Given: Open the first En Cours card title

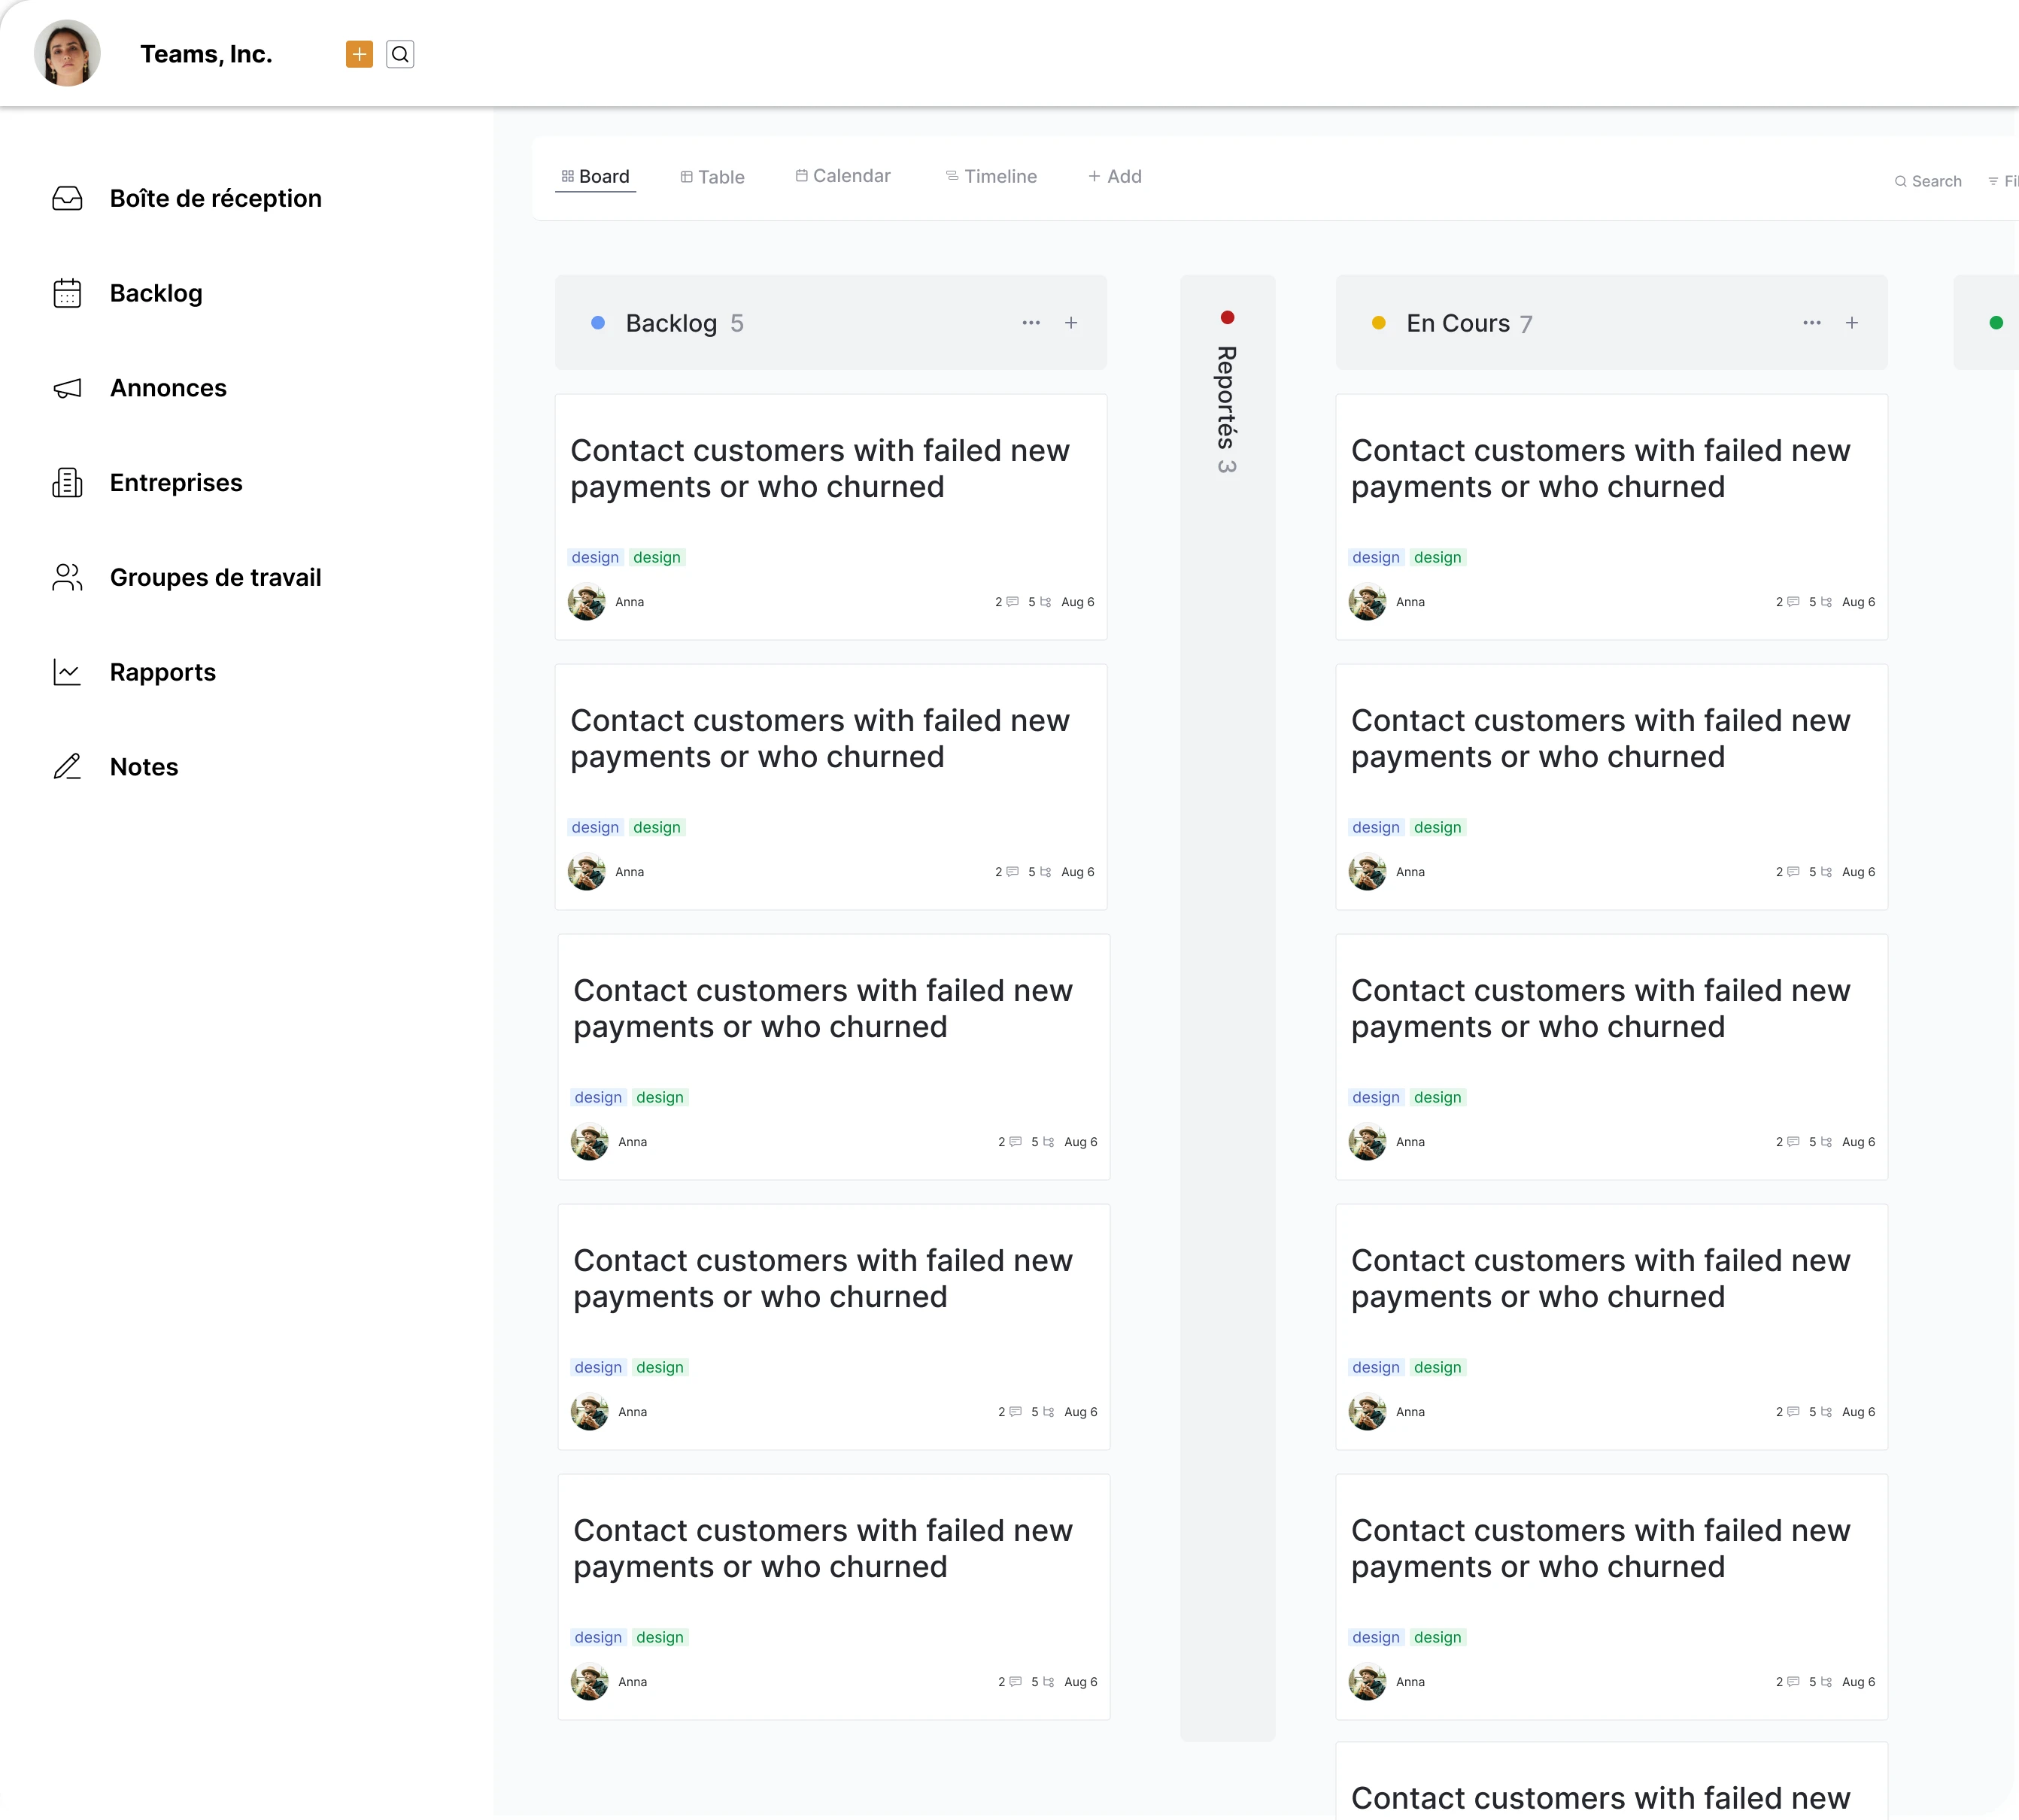Looking at the screenshot, I should point(1600,469).
